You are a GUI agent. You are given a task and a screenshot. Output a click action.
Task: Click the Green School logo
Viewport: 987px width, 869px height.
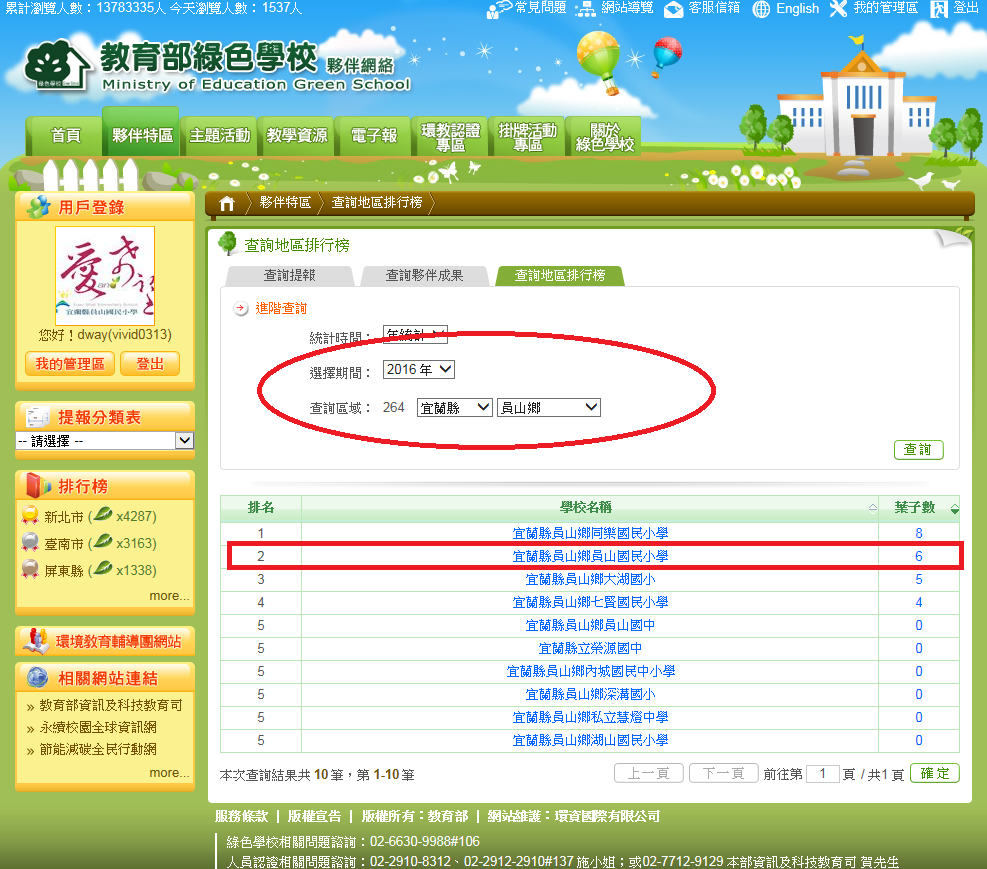[x=217, y=65]
